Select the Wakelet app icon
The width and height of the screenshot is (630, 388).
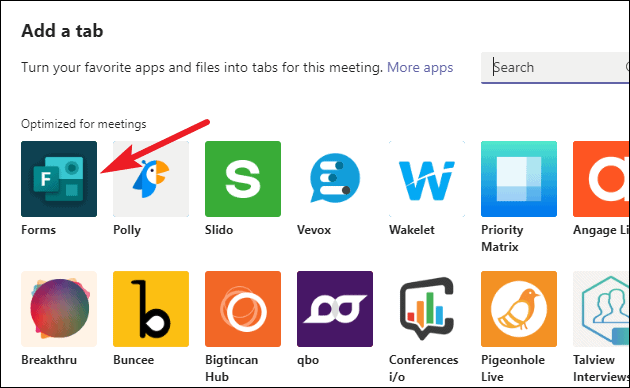(427, 179)
